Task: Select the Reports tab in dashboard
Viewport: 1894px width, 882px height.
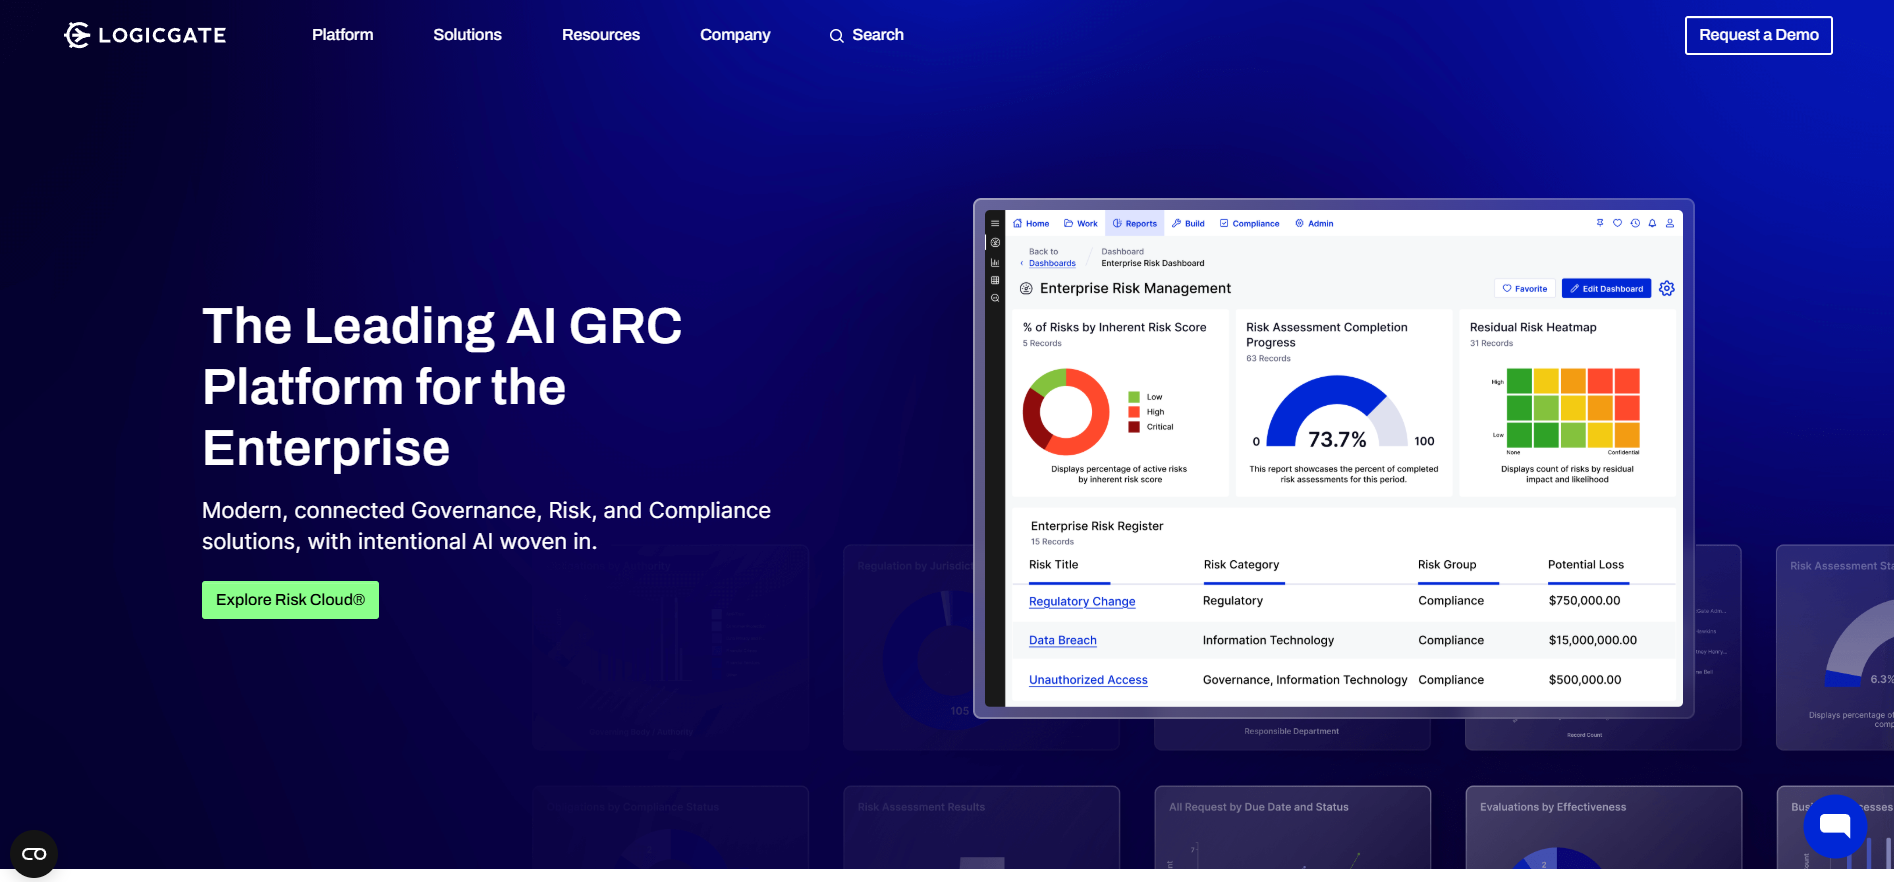Action: pos(1135,223)
